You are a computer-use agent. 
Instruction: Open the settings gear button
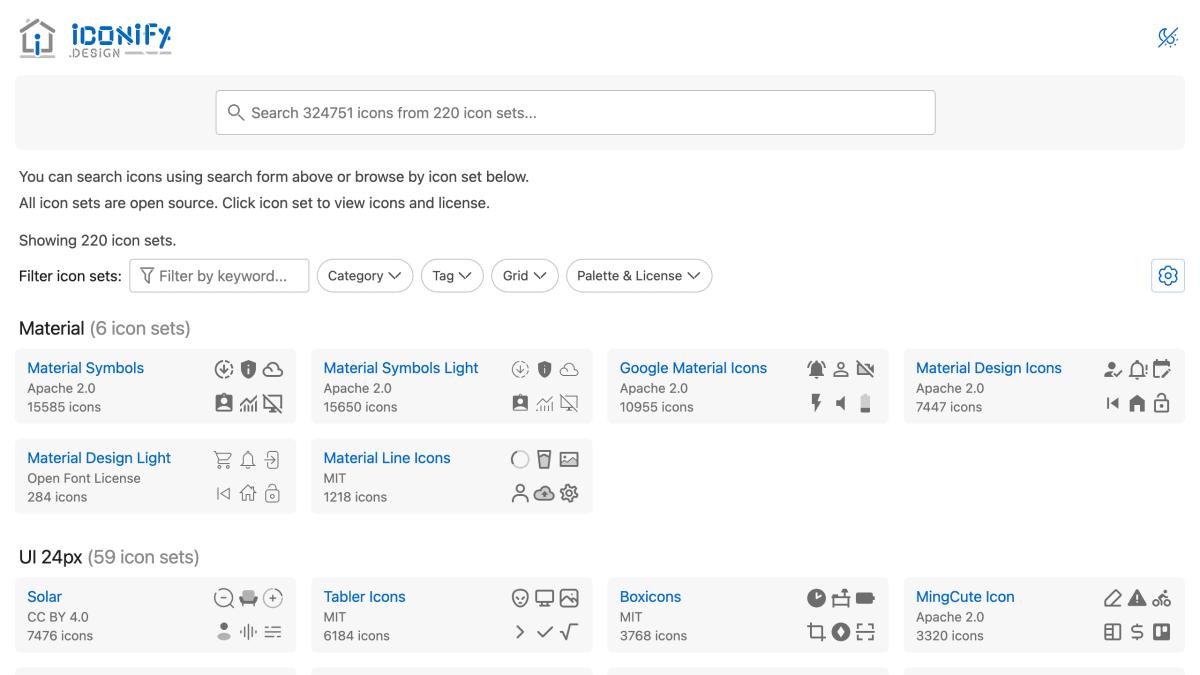pyautogui.click(x=1168, y=276)
